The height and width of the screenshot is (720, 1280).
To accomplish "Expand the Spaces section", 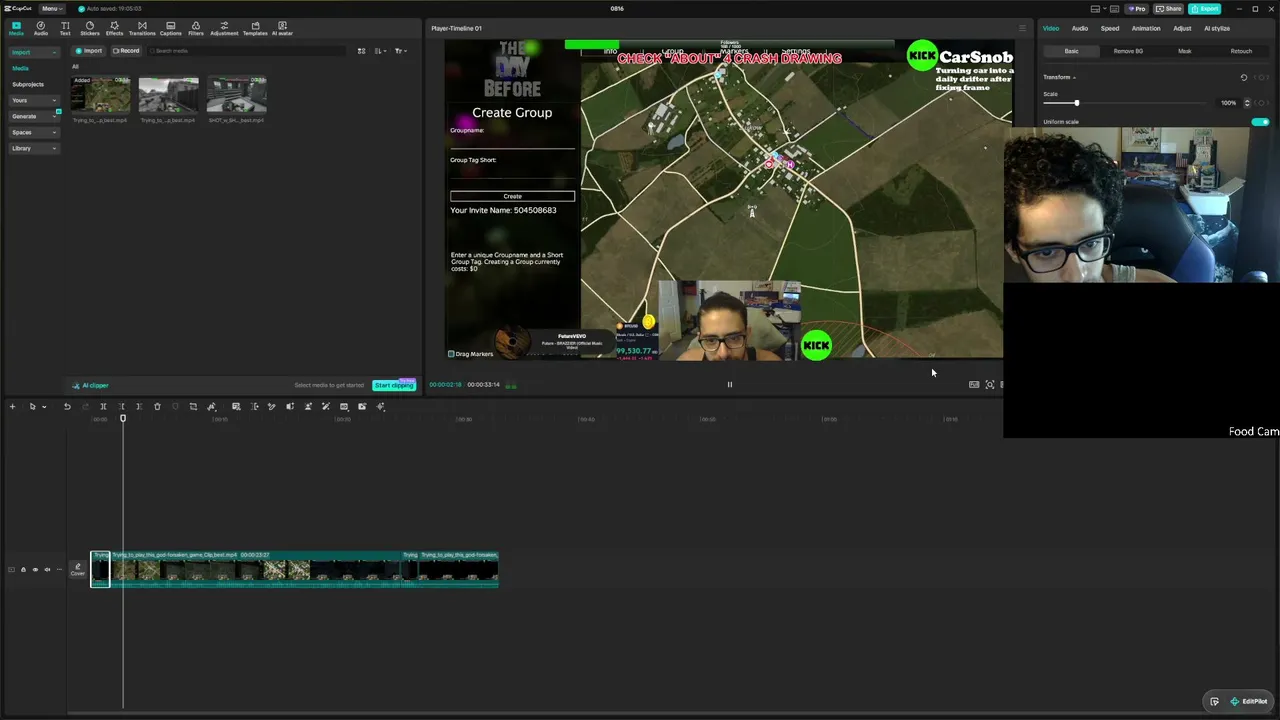I will pyautogui.click(x=34, y=132).
